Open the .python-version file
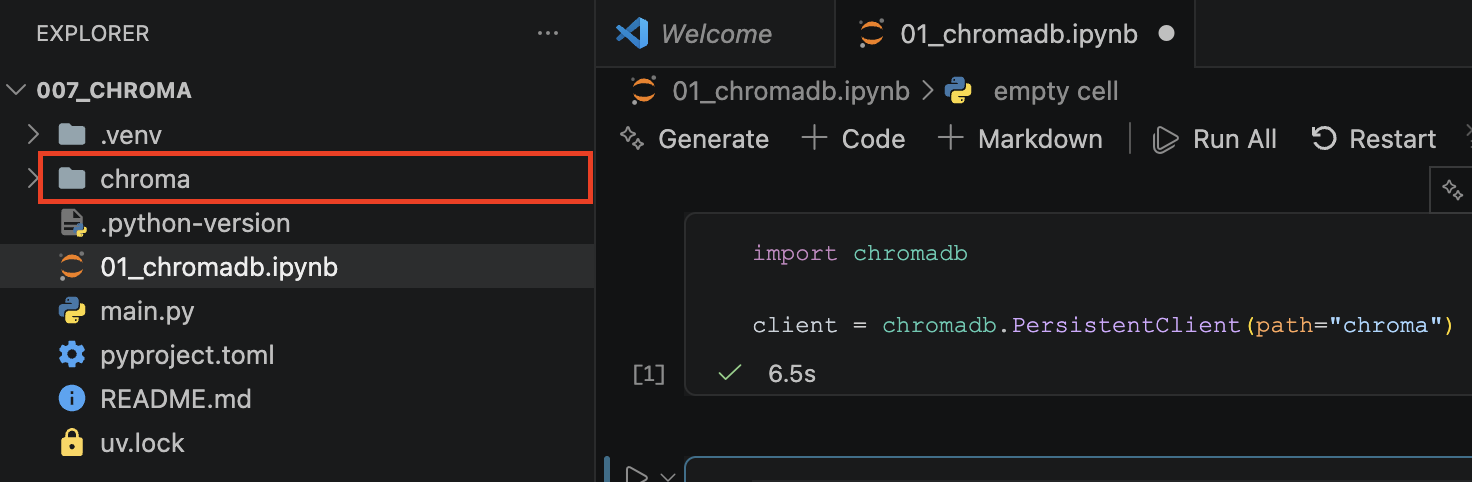The width and height of the screenshot is (1472, 482). click(195, 223)
